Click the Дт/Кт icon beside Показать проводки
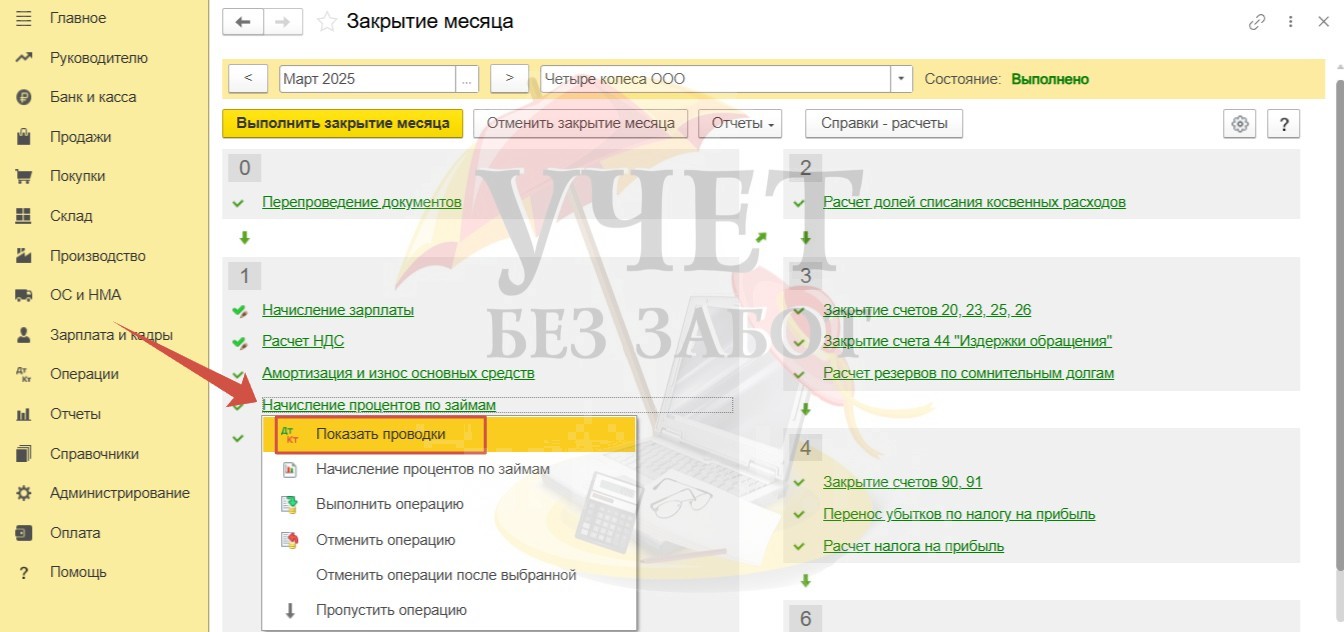 tap(290, 434)
